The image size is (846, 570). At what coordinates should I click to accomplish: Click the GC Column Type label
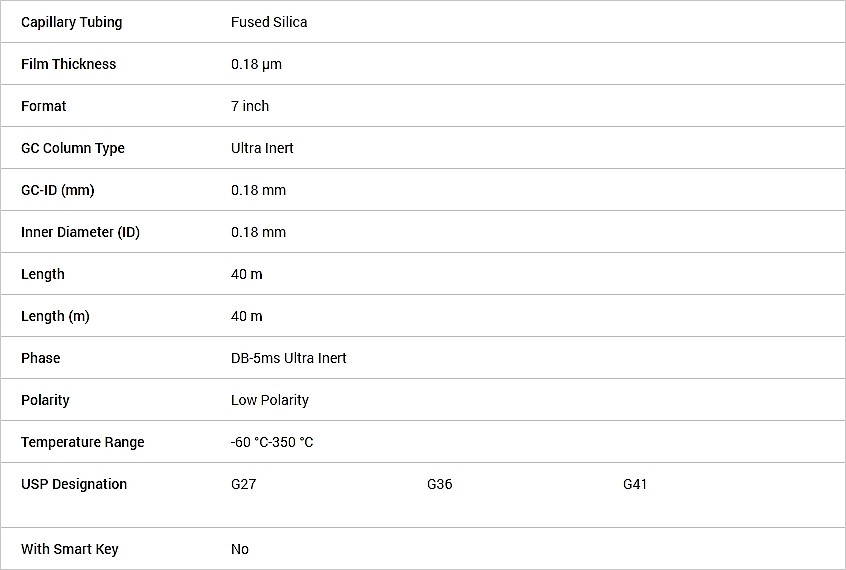[x=73, y=148]
